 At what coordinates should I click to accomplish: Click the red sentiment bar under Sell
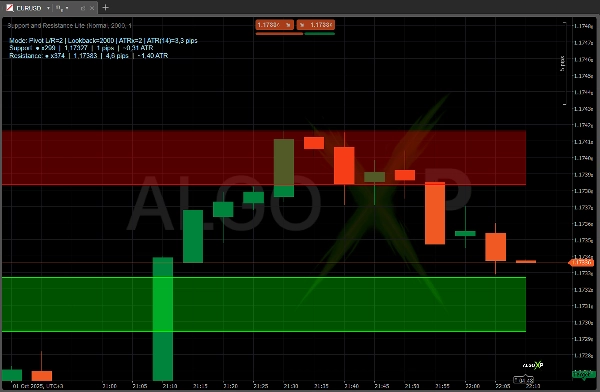coord(279,34)
